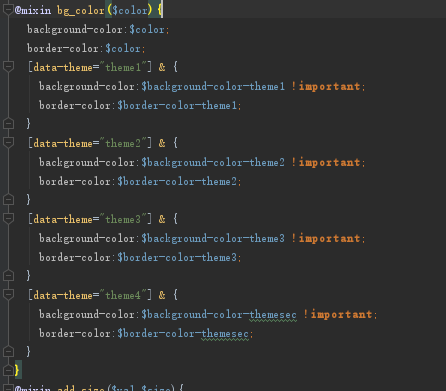Viewport: 446px width, 391px height.
Task: Click the highlighted closing yellow brace of bg_color
Action: [x=17, y=370]
